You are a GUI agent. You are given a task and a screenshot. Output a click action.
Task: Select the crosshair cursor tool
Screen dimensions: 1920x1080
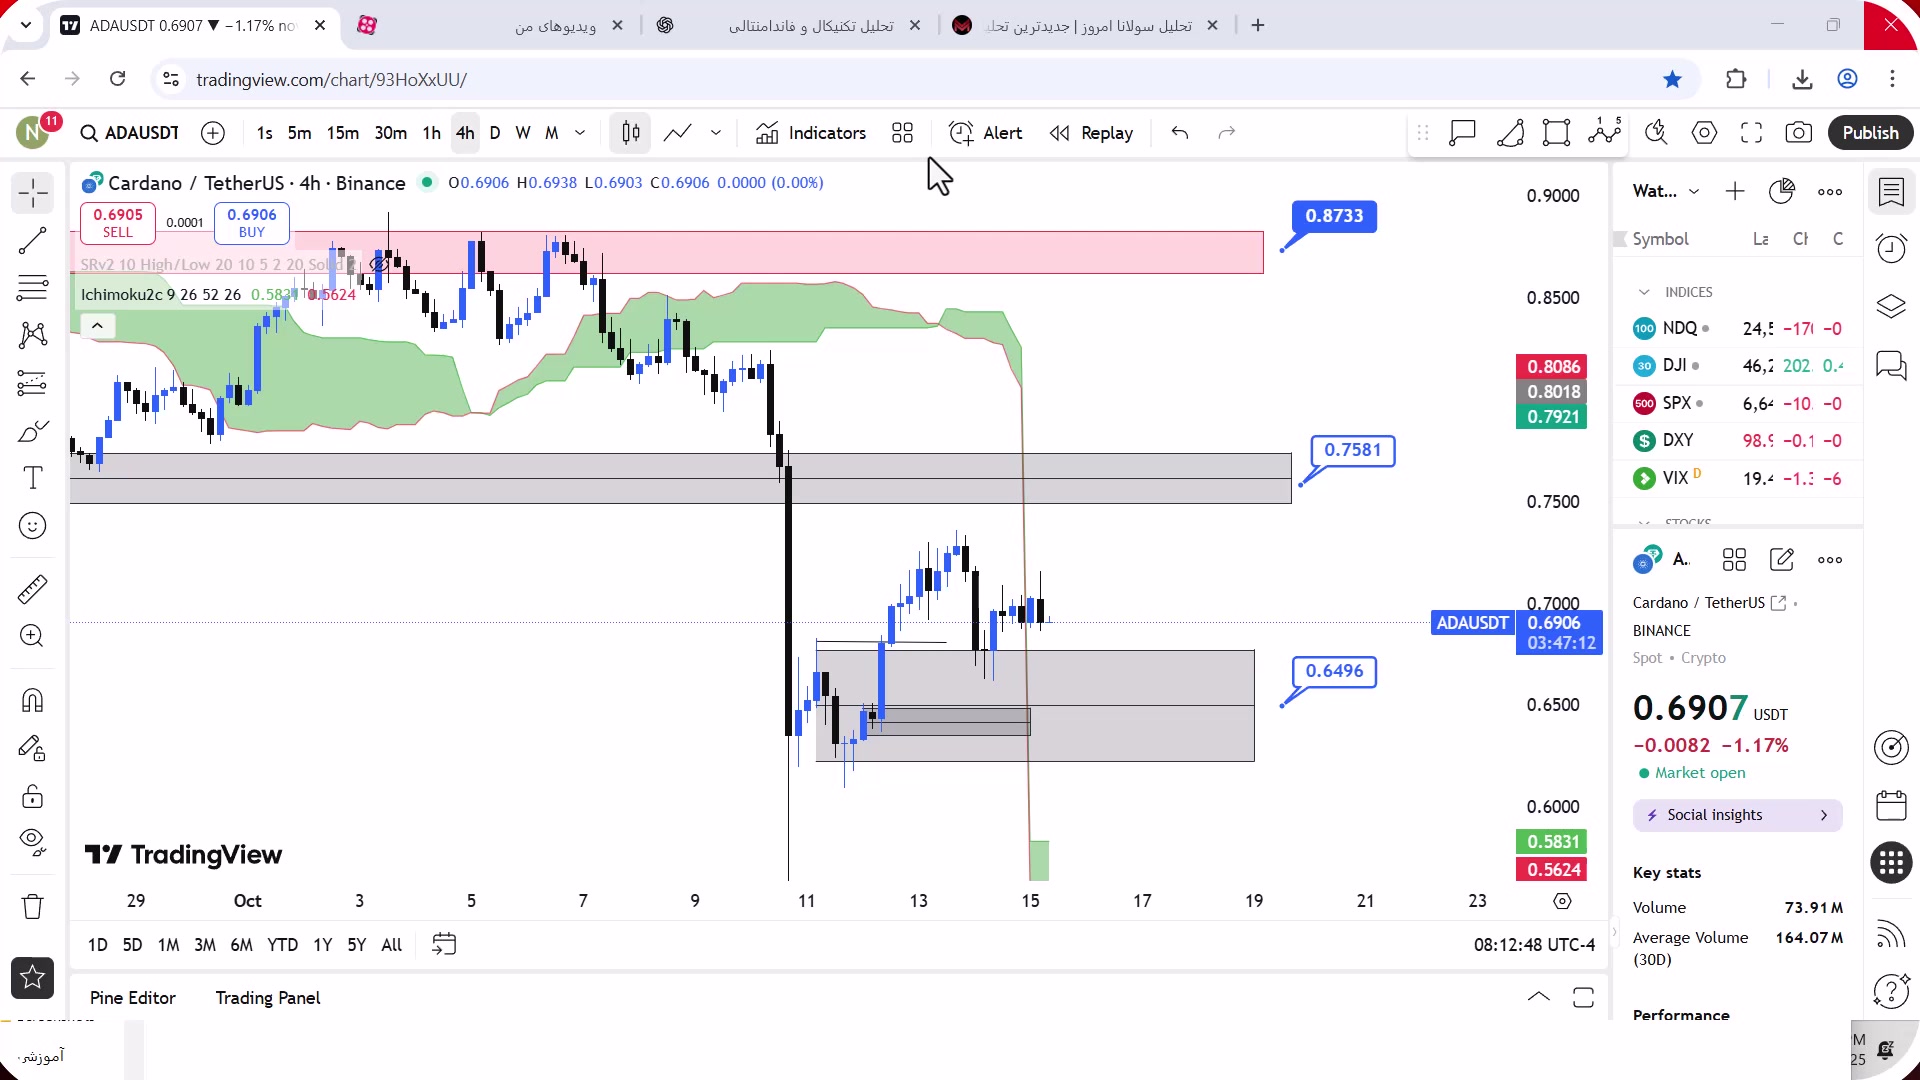click(32, 192)
